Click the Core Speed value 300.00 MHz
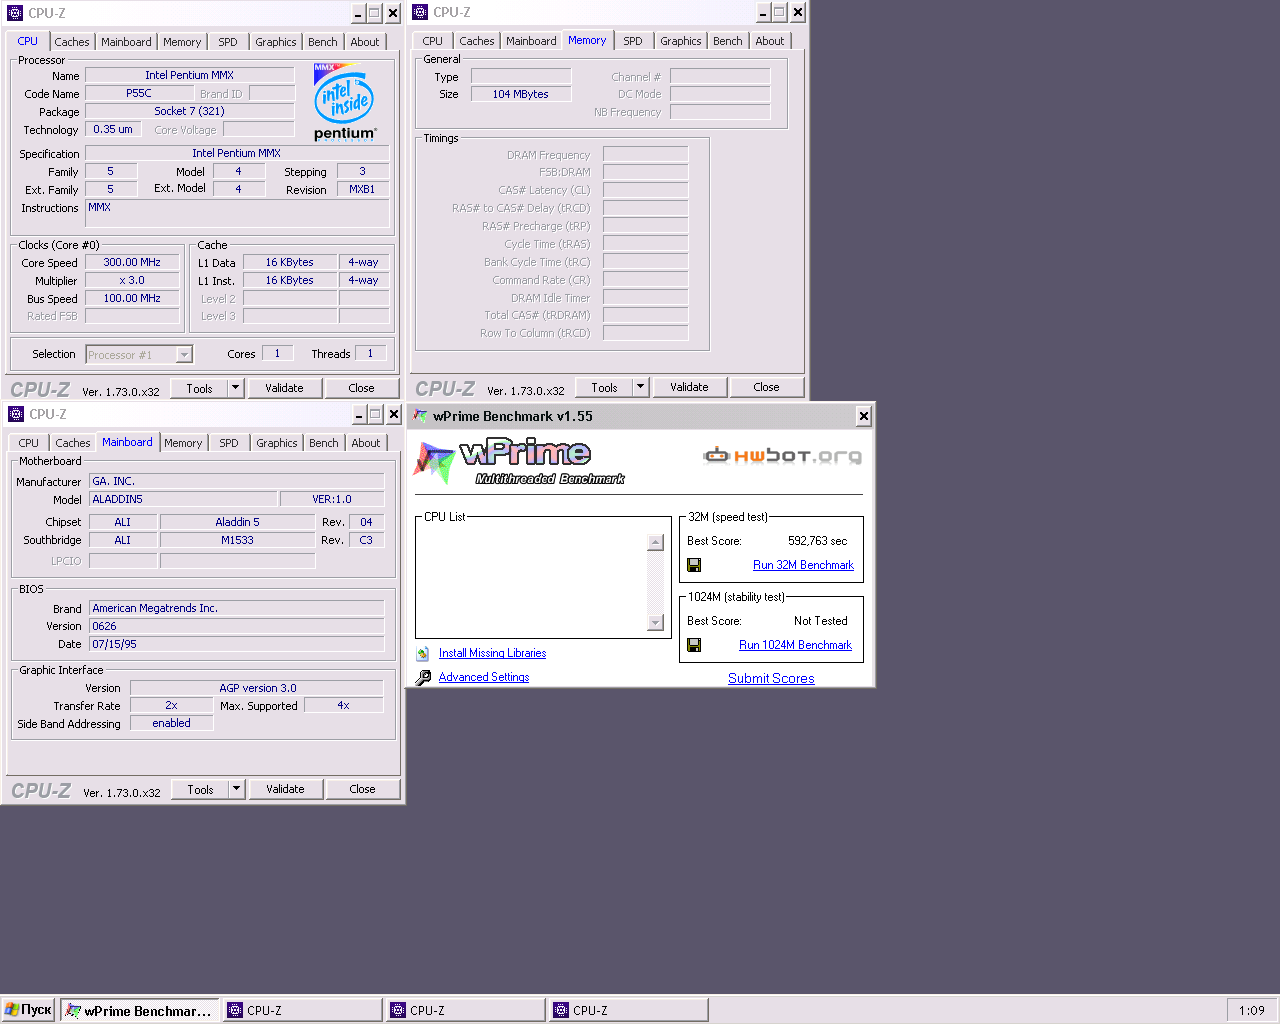This screenshot has width=1280, height=1024. pos(132,262)
